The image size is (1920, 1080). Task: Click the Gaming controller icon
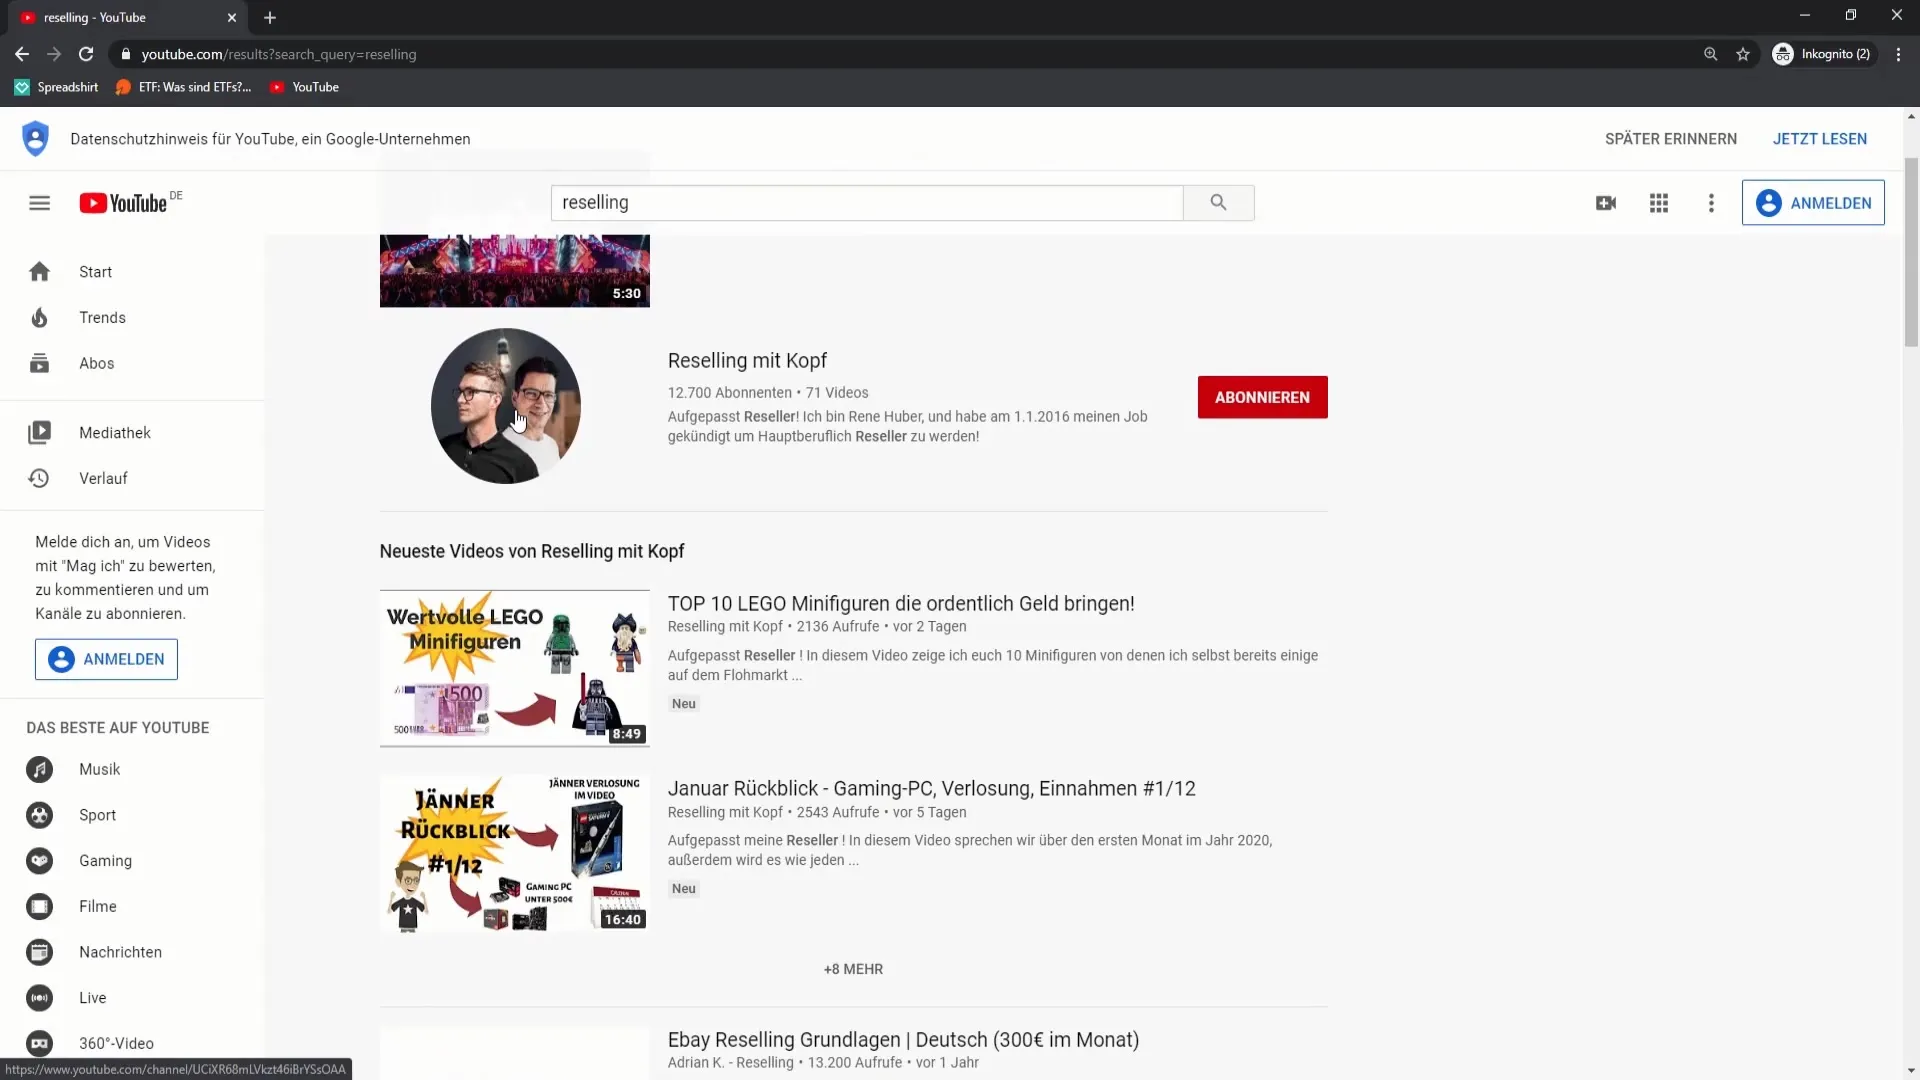(39, 861)
